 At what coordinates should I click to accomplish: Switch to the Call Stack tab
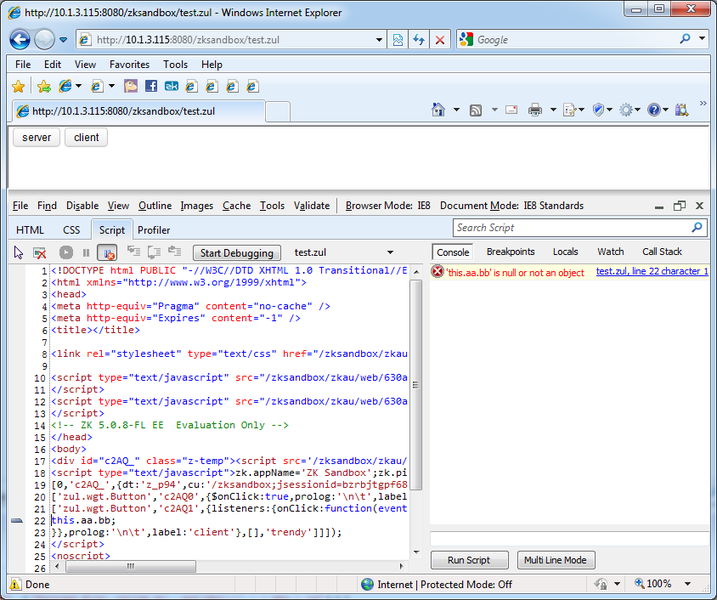coord(662,252)
